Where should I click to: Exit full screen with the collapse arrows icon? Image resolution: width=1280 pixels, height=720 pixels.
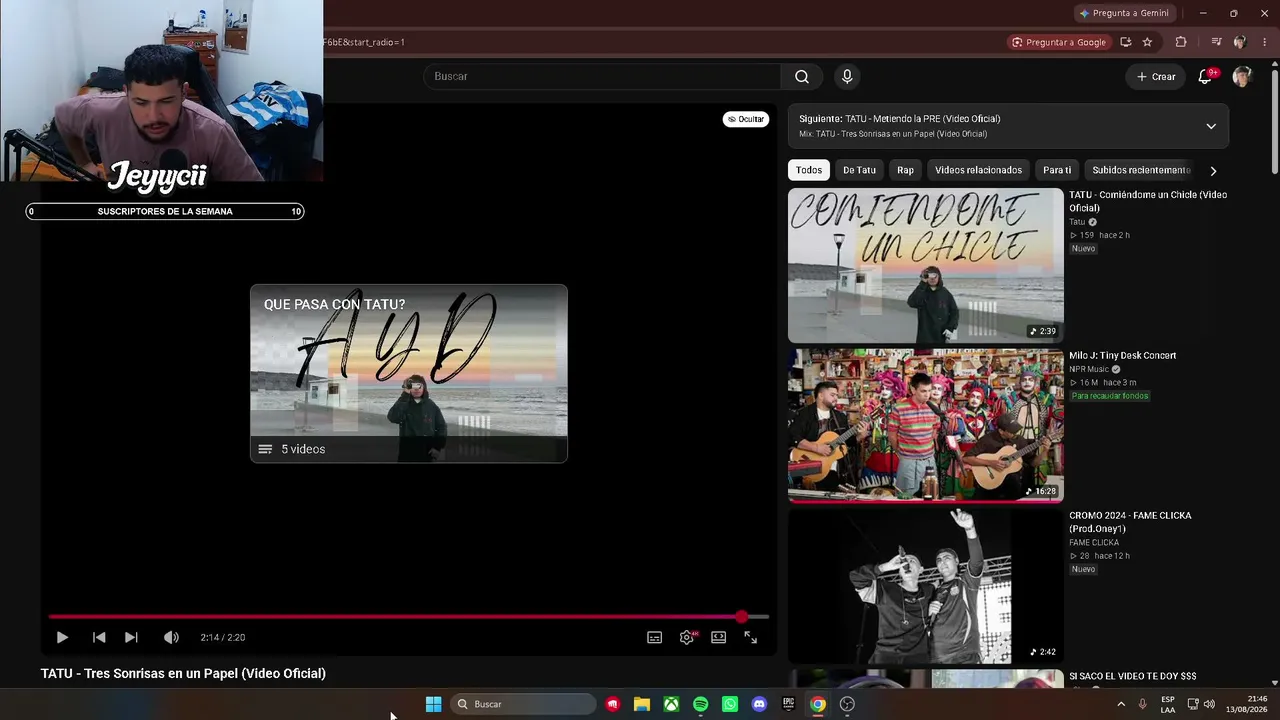click(x=750, y=637)
